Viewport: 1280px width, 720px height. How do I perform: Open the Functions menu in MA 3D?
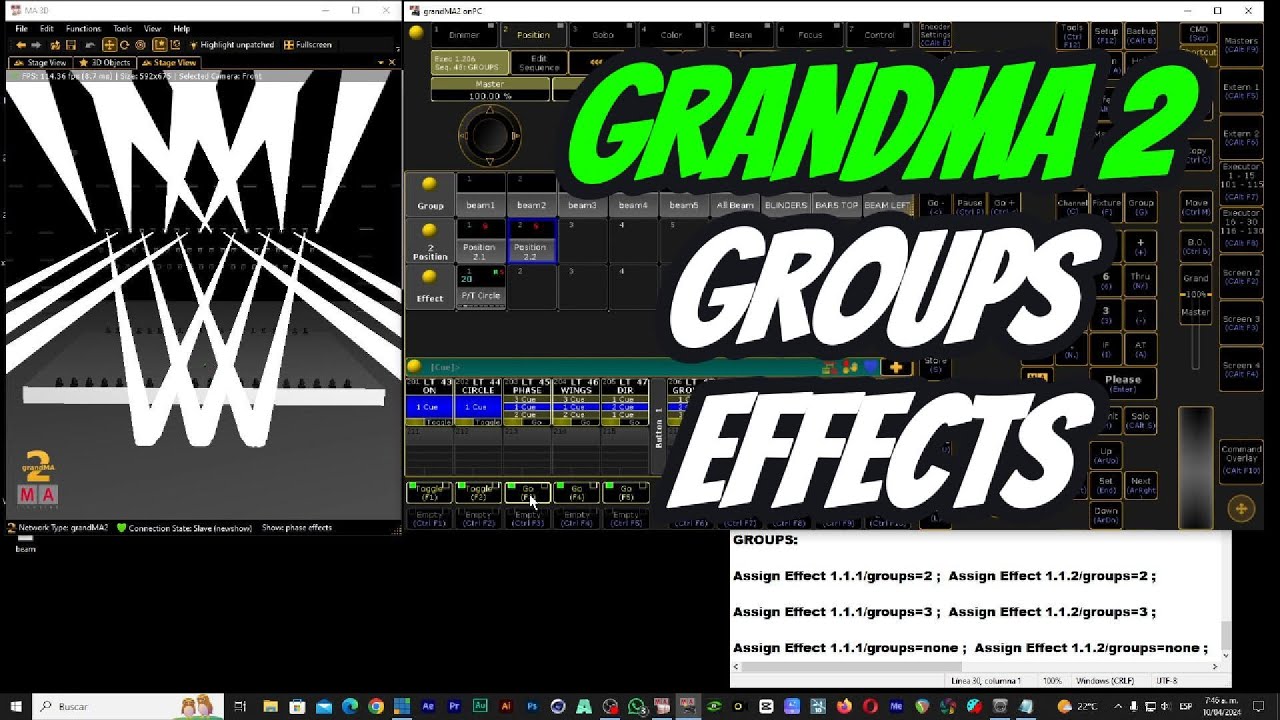tap(83, 29)
